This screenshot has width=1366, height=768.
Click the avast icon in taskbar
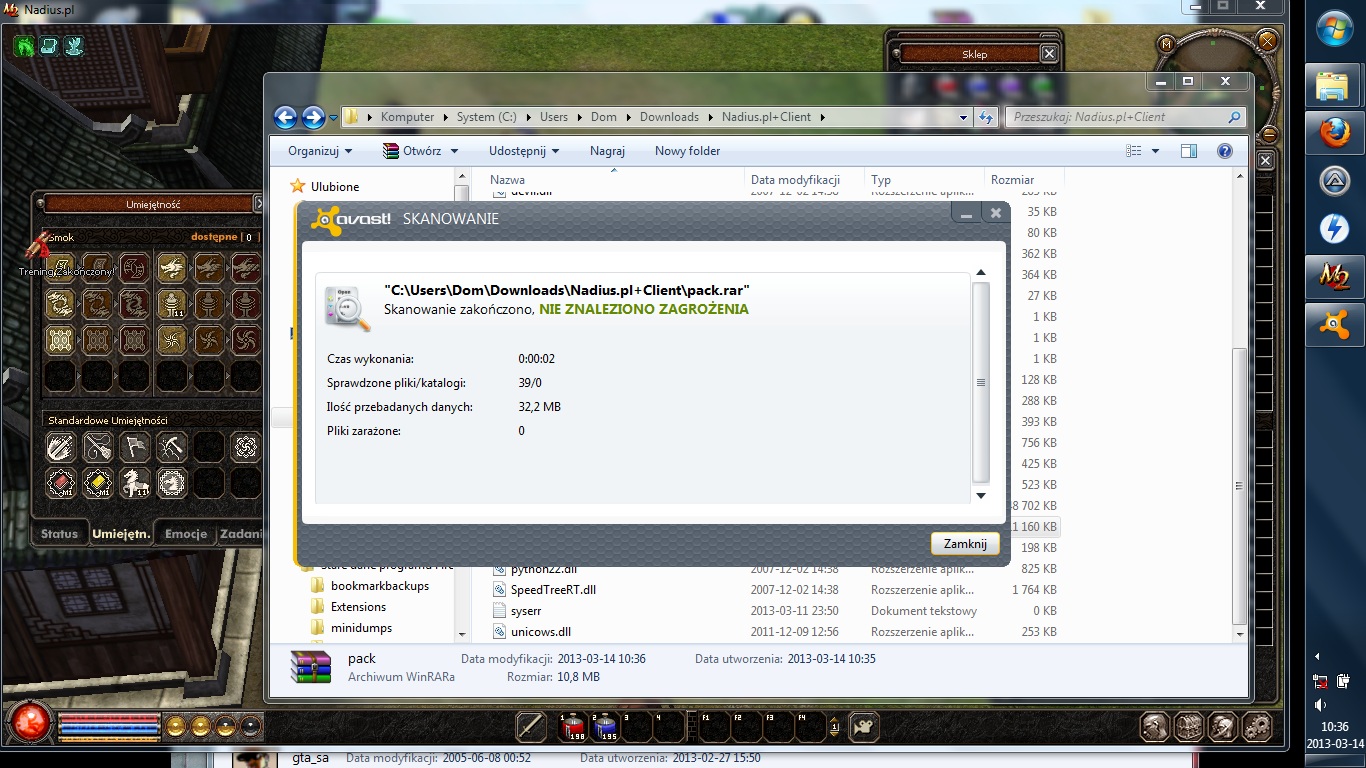pyautogui.click(x=1334, y=325)
